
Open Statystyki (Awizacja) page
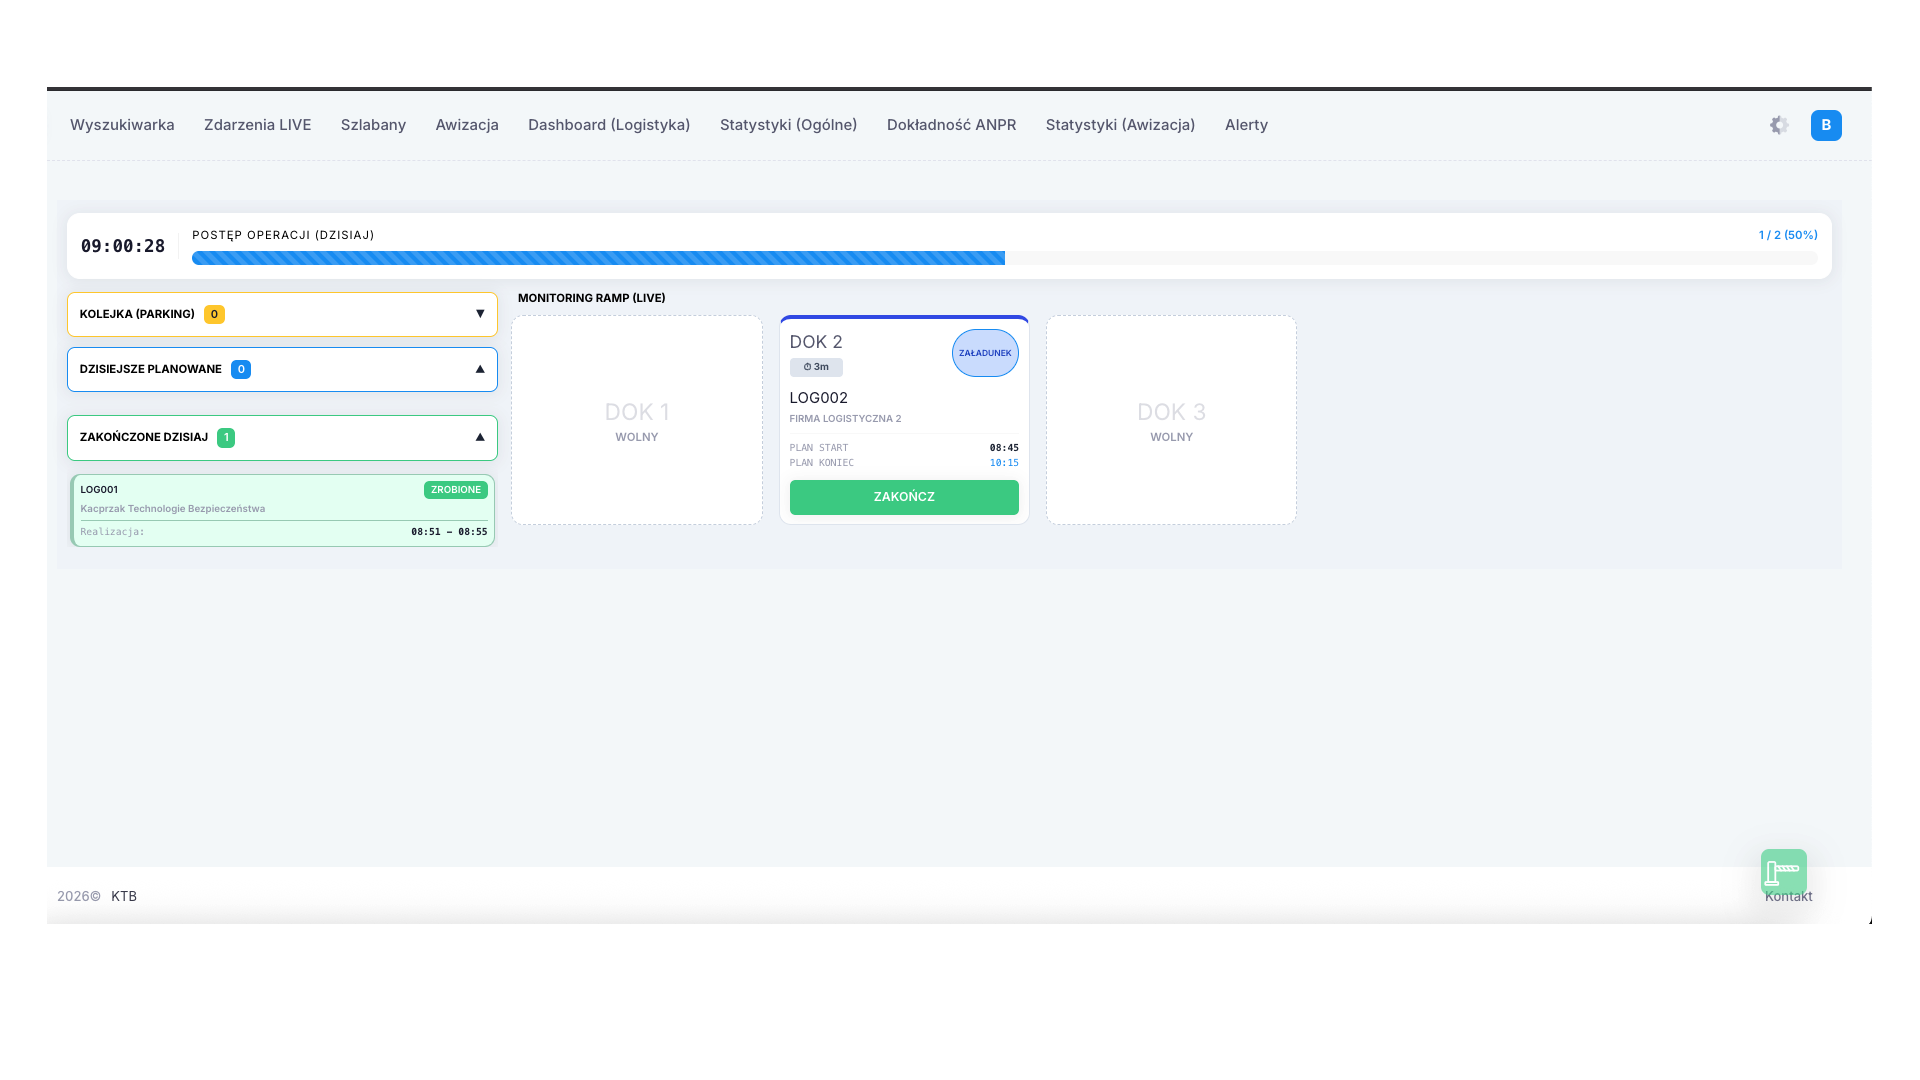coord(1121,125)
